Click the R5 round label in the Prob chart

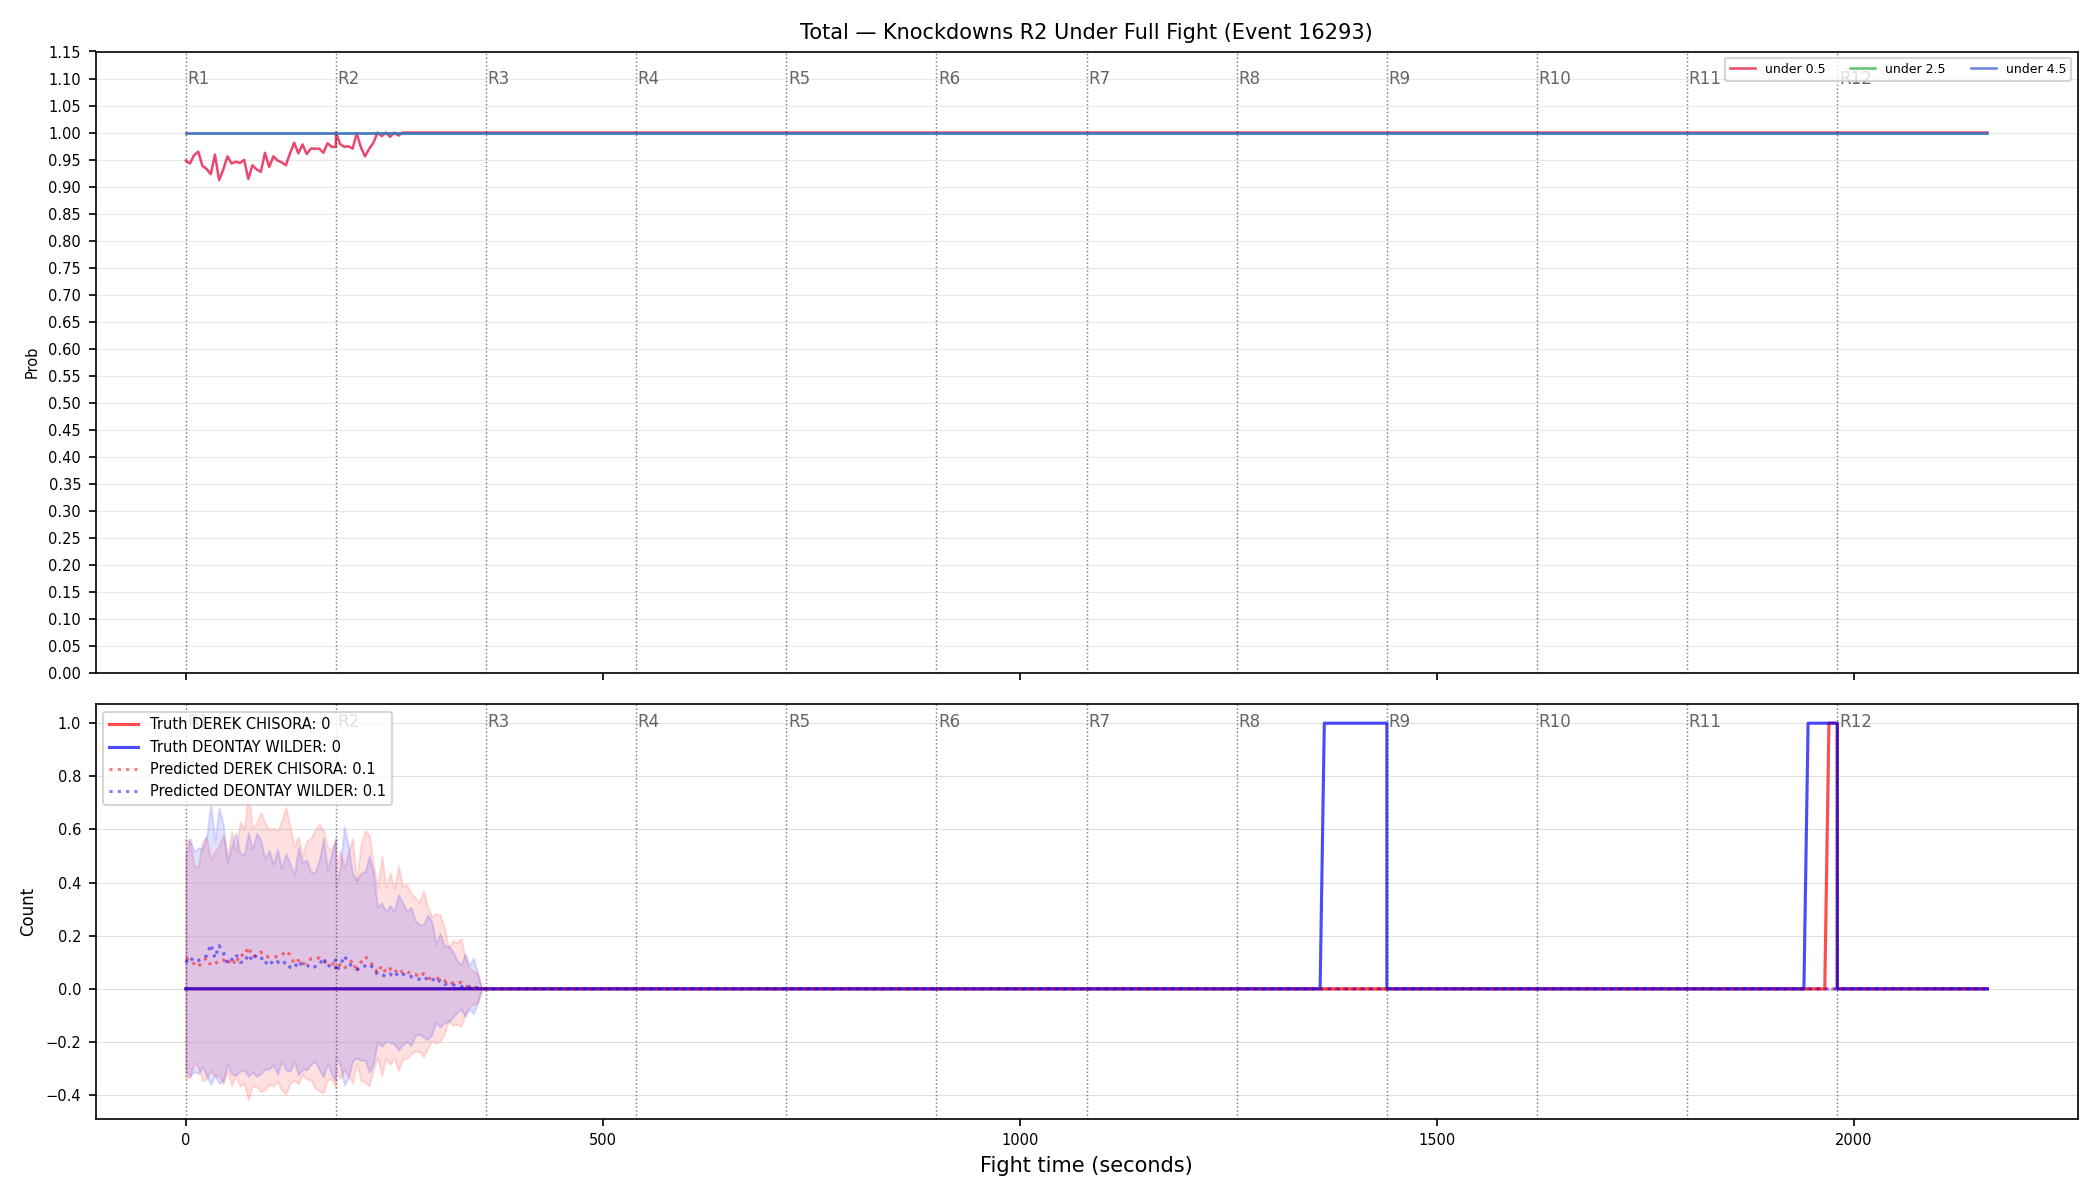799,78
